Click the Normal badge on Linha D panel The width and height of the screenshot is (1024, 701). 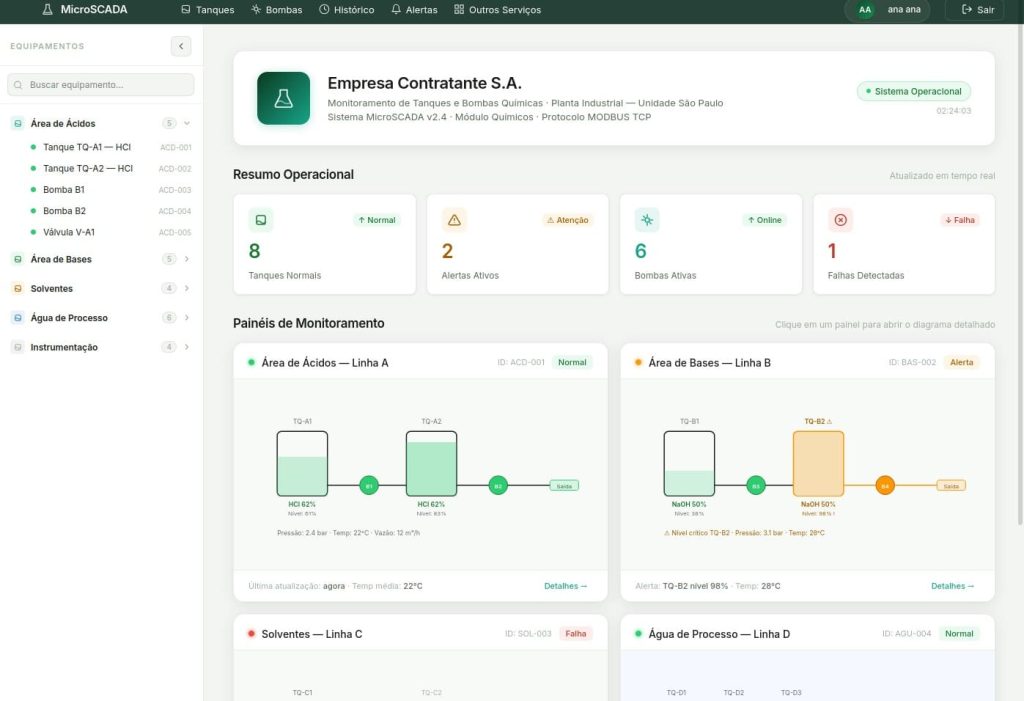(959, 634)
